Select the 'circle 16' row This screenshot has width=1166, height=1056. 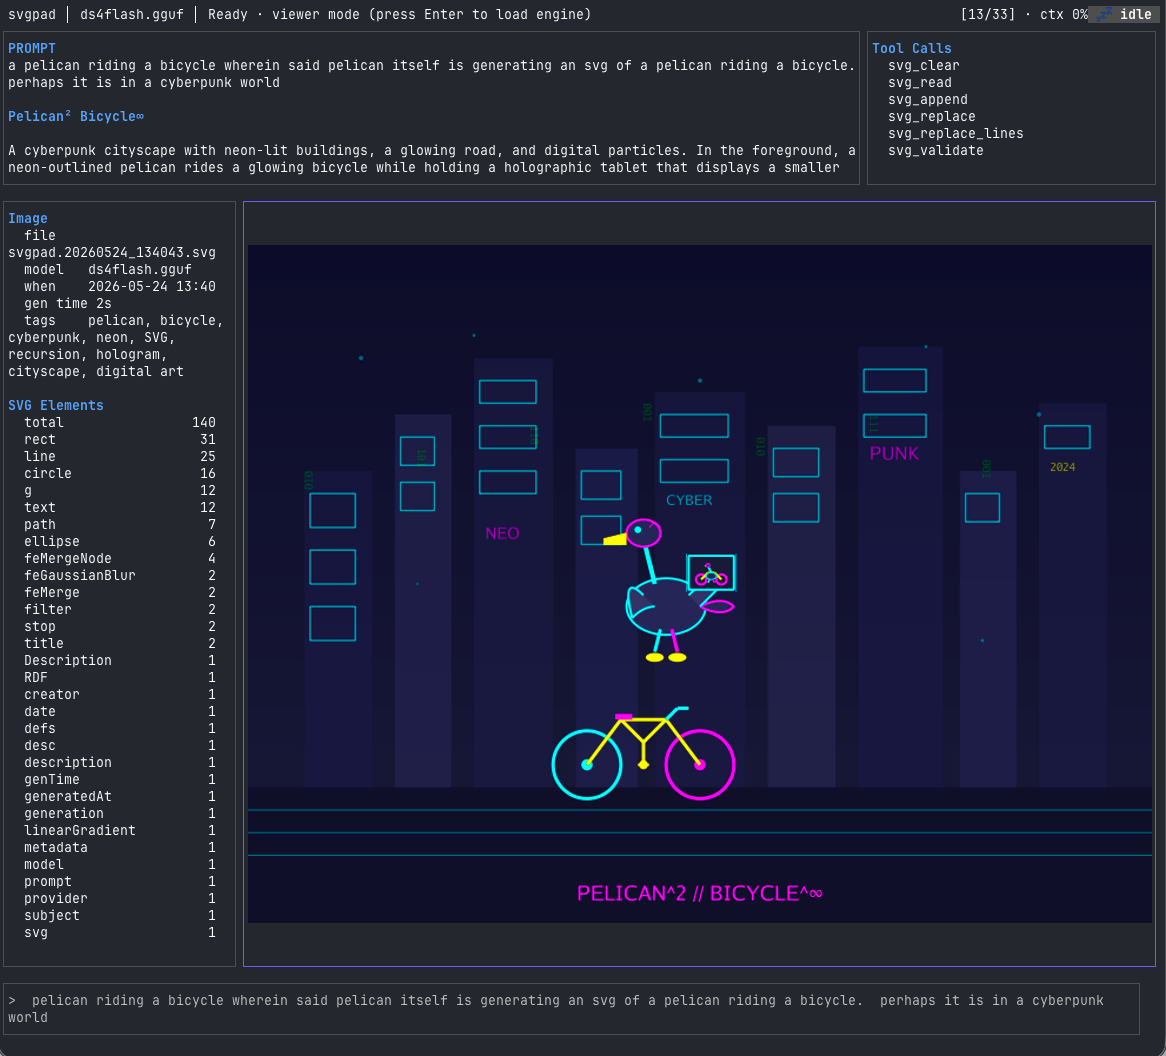pyautogui.click(x=120, y=474)
